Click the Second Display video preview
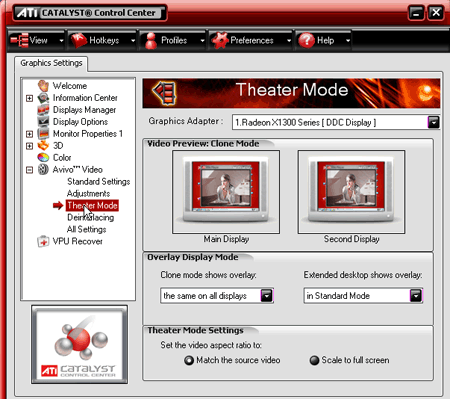The width and height of the screenshot is (450, 399). click(351, 192)
